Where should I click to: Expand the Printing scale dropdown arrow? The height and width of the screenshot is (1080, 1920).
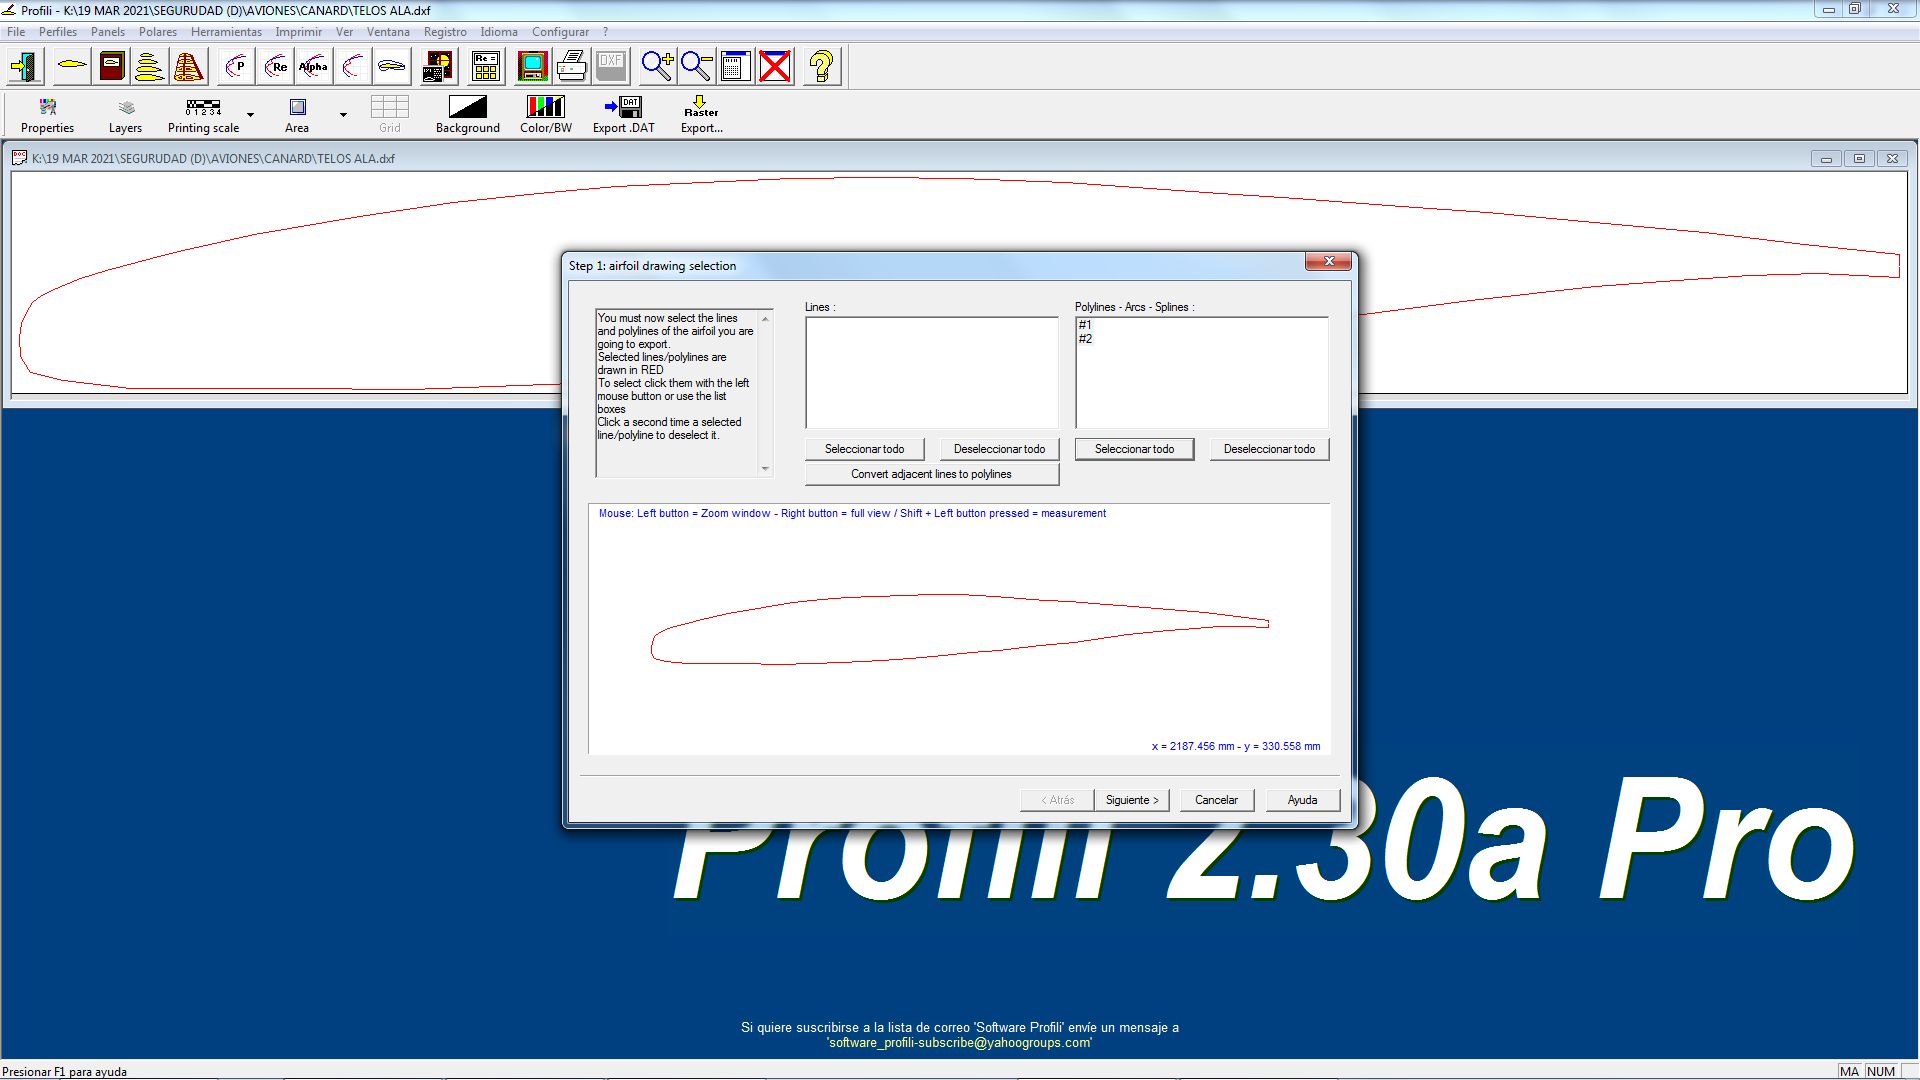pos(251,115)
